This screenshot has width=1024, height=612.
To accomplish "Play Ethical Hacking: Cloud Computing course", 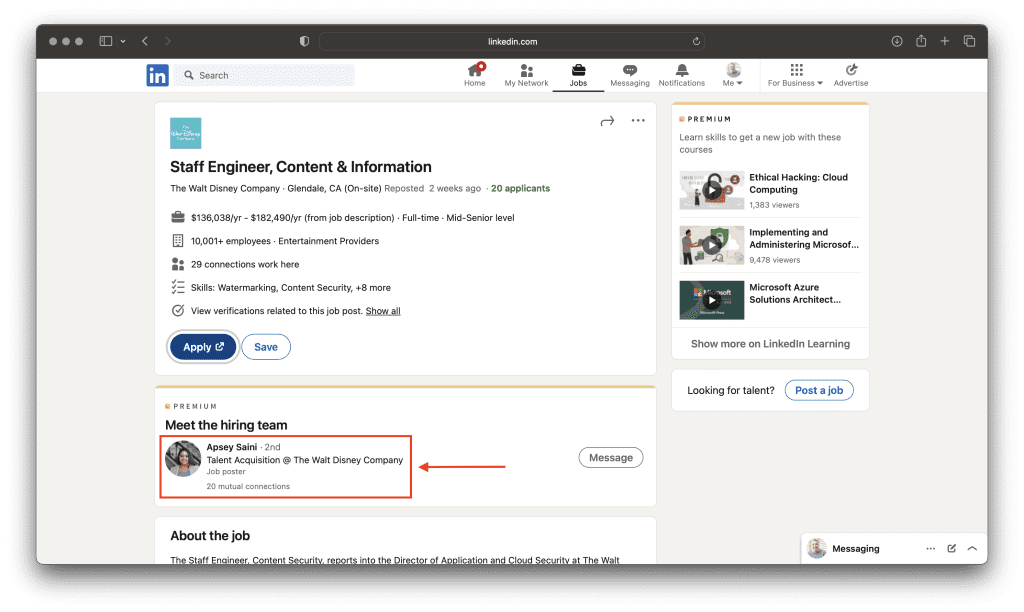I will click(x=711, y=190).
